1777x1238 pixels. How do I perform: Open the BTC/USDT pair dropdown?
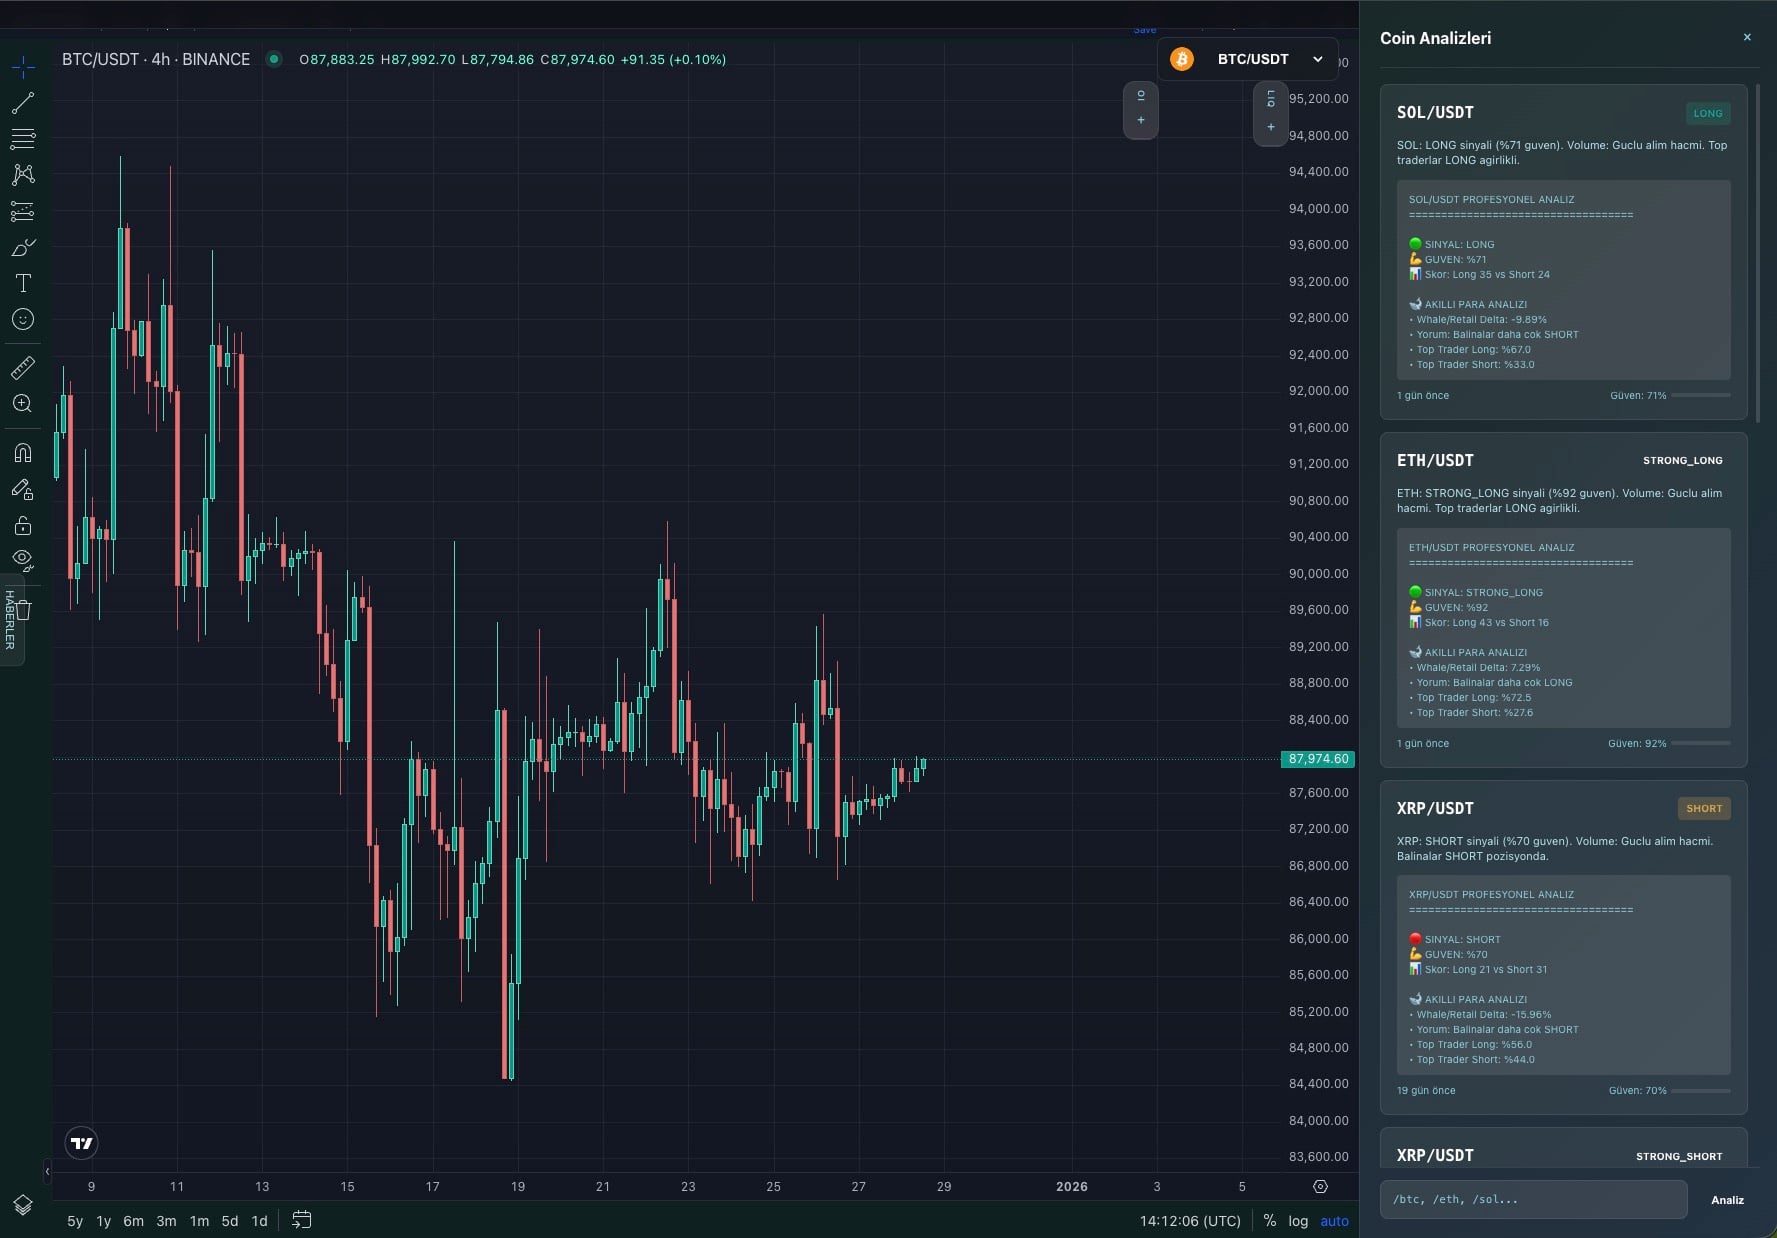[x=1248, y=59]
